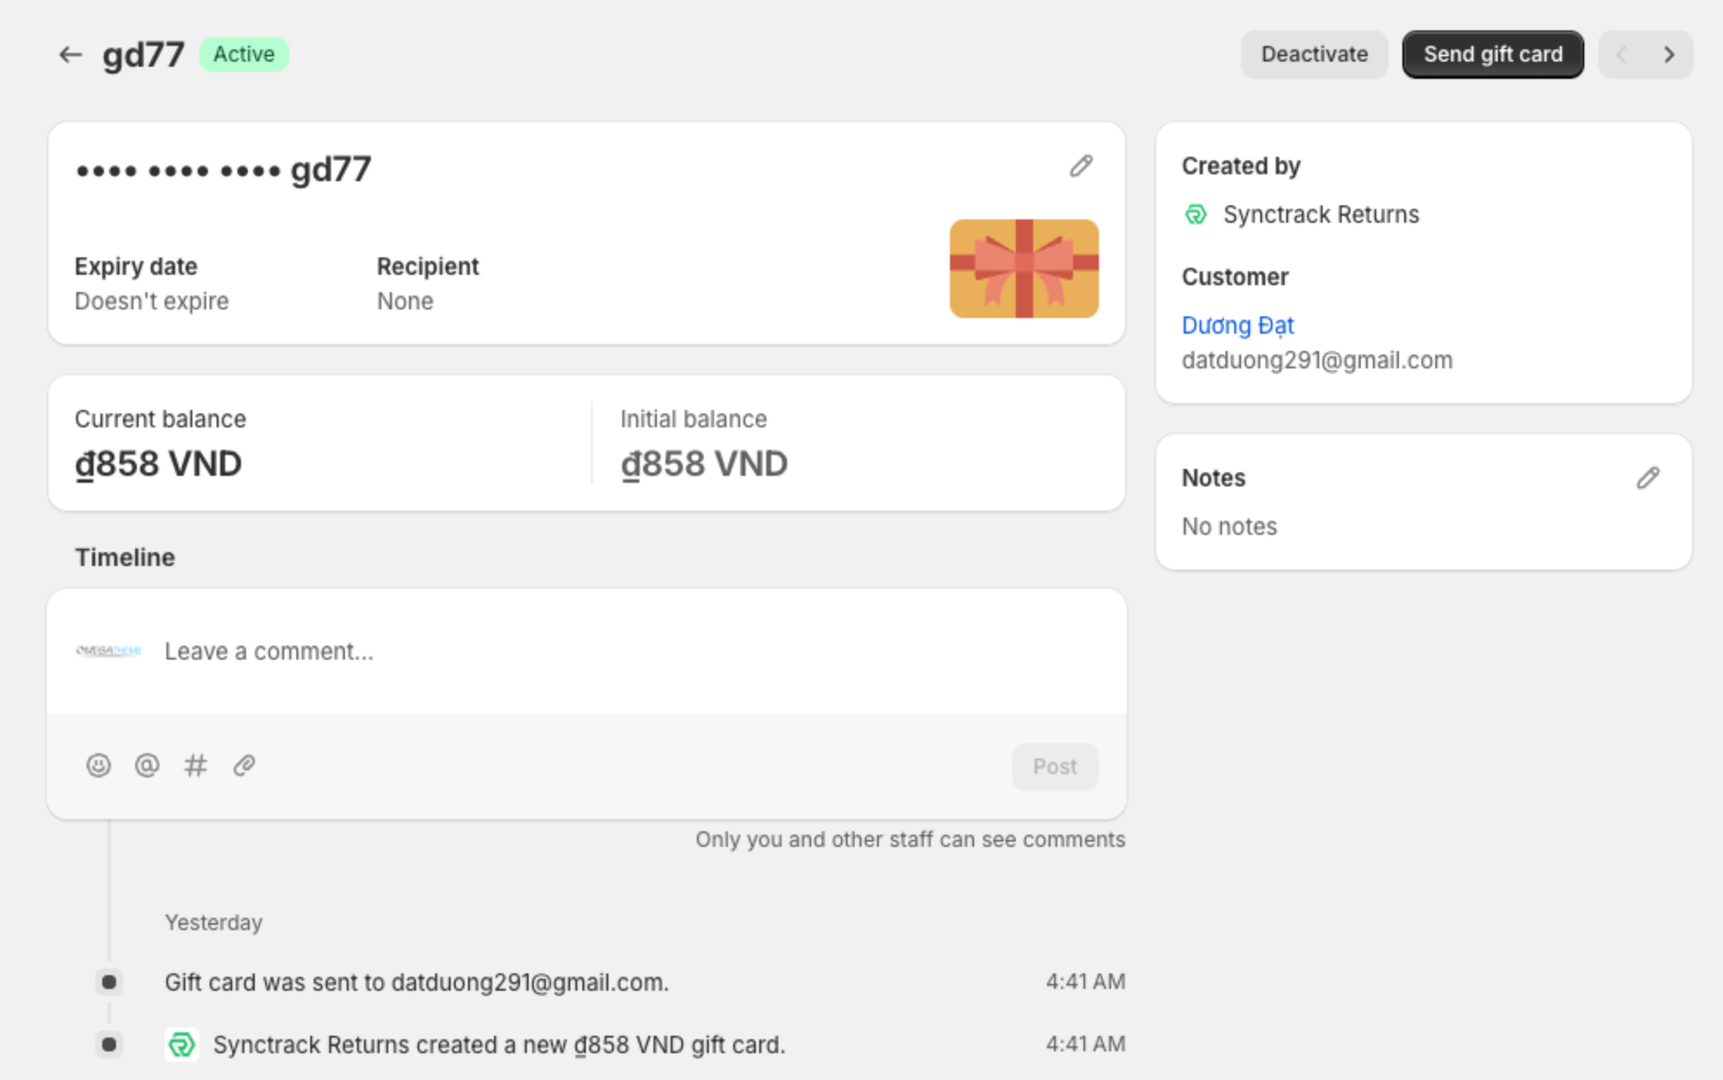Image resolution: width=1723 pixels, height=1080 pixels.
Task: Click the mention @ icon
Action: coord(147,766)
